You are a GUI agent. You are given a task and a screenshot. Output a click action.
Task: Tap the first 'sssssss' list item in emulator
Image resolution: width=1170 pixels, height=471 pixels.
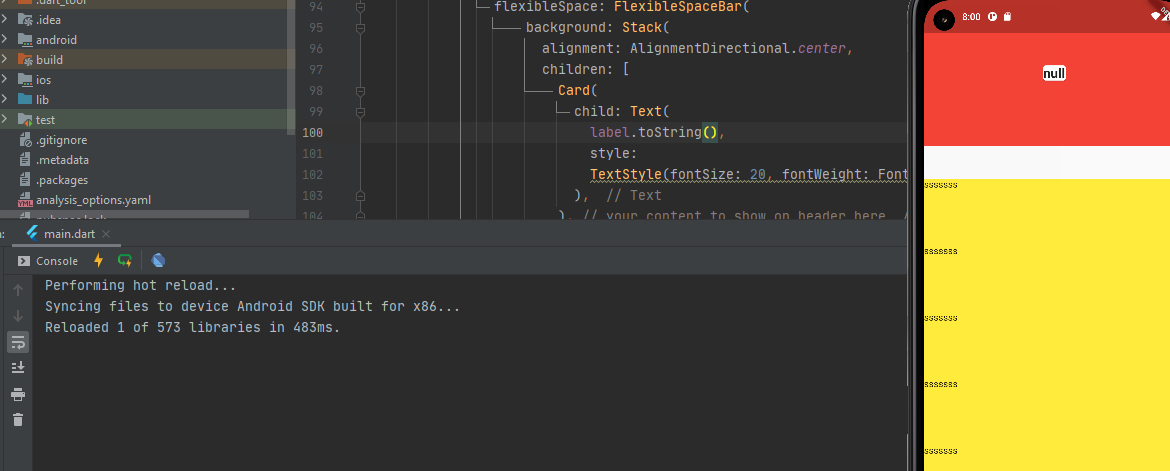tap(941, 184)
